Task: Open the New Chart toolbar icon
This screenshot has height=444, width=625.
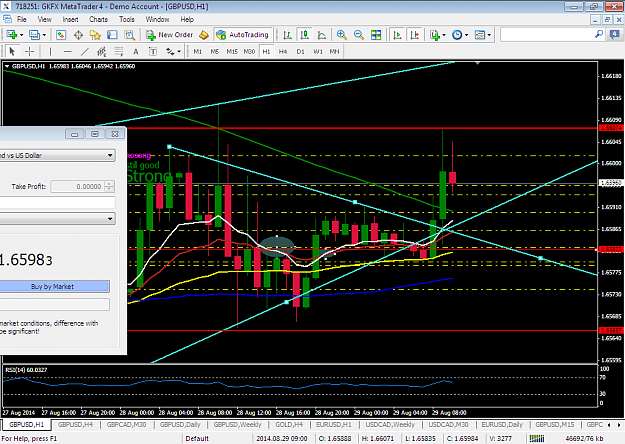Action: pyautogui.click(x=12, y=35)
